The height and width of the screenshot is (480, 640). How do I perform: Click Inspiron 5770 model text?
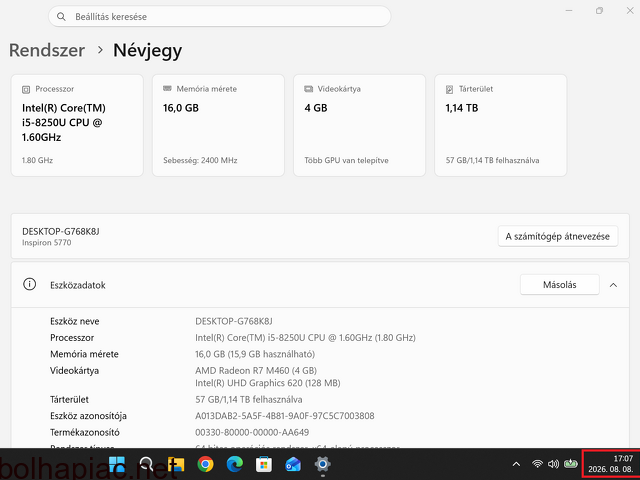pyautogui.click(x=47, y=242)
